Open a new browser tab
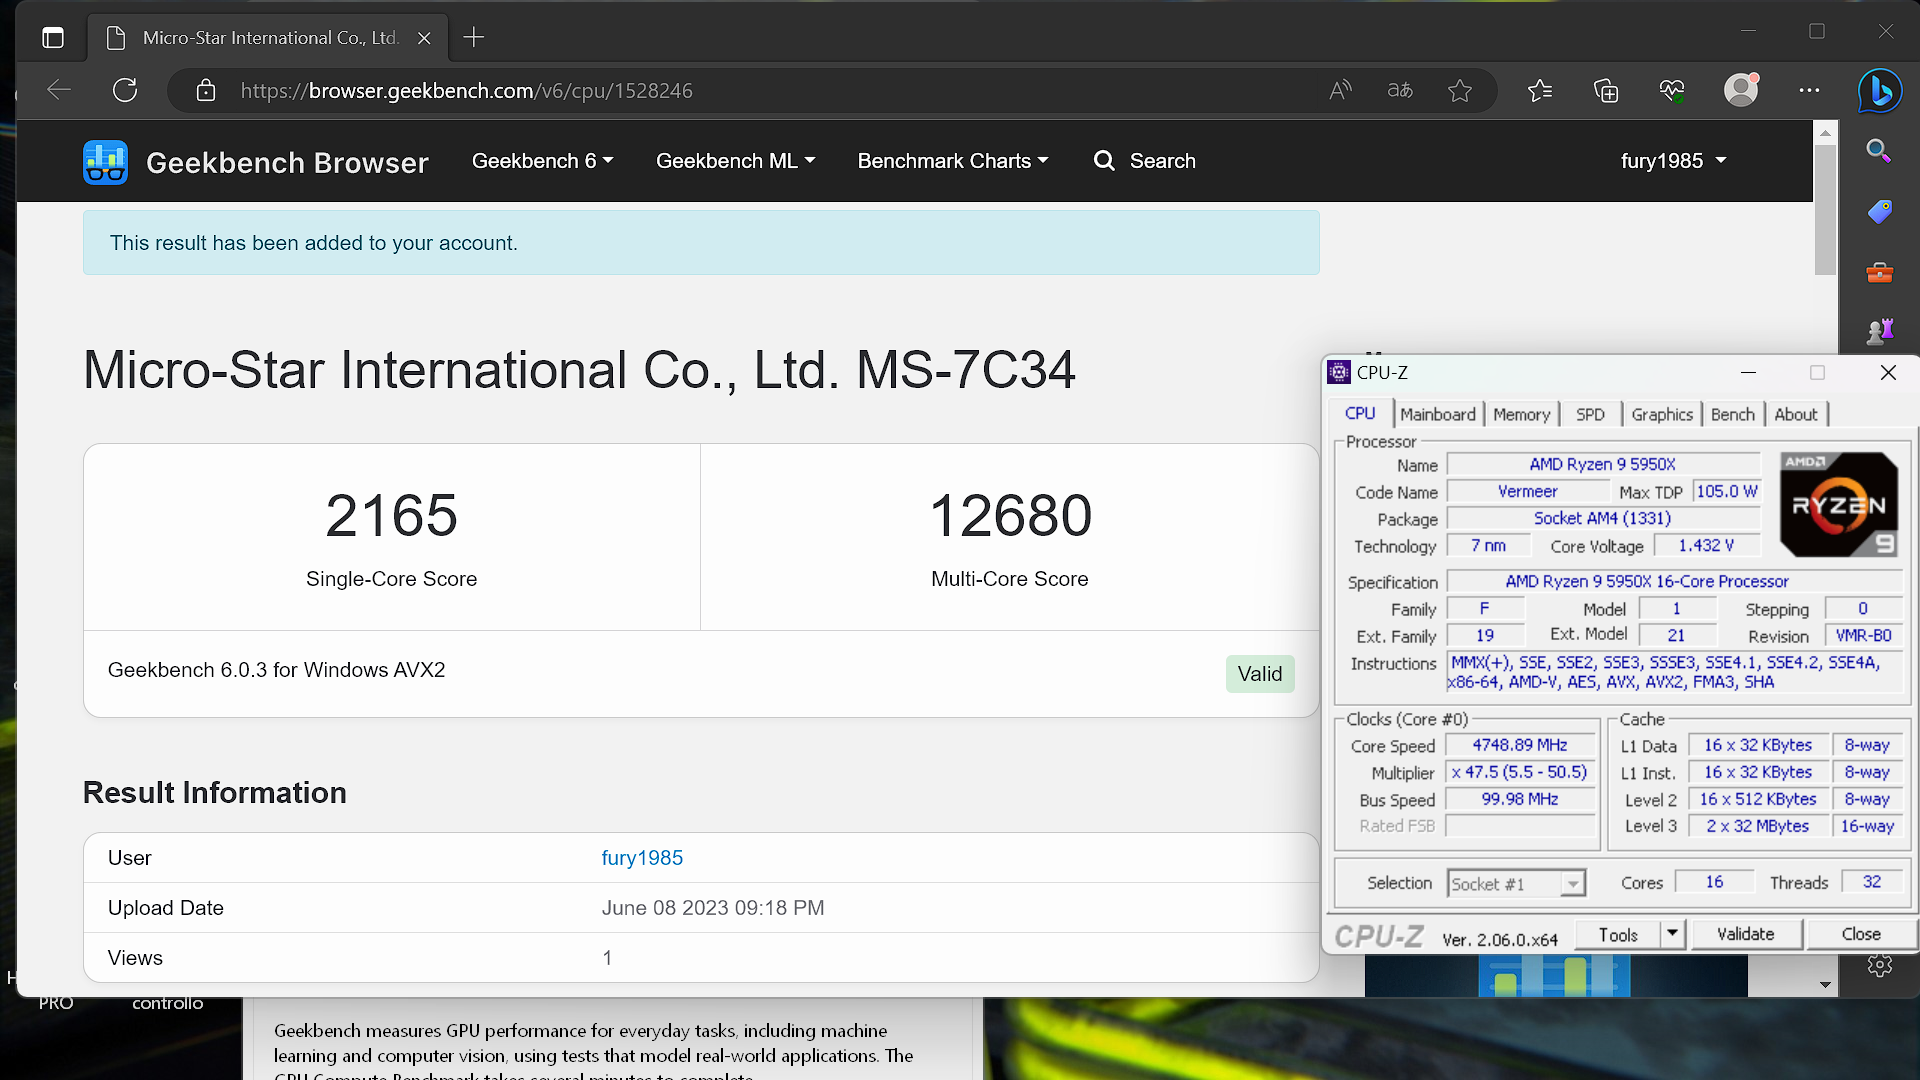 point(474,38)
